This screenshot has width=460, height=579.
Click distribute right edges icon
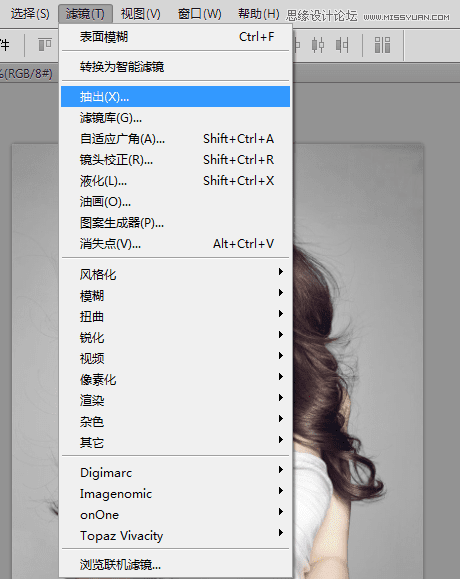pyautogui.click(x=342, y=45)
